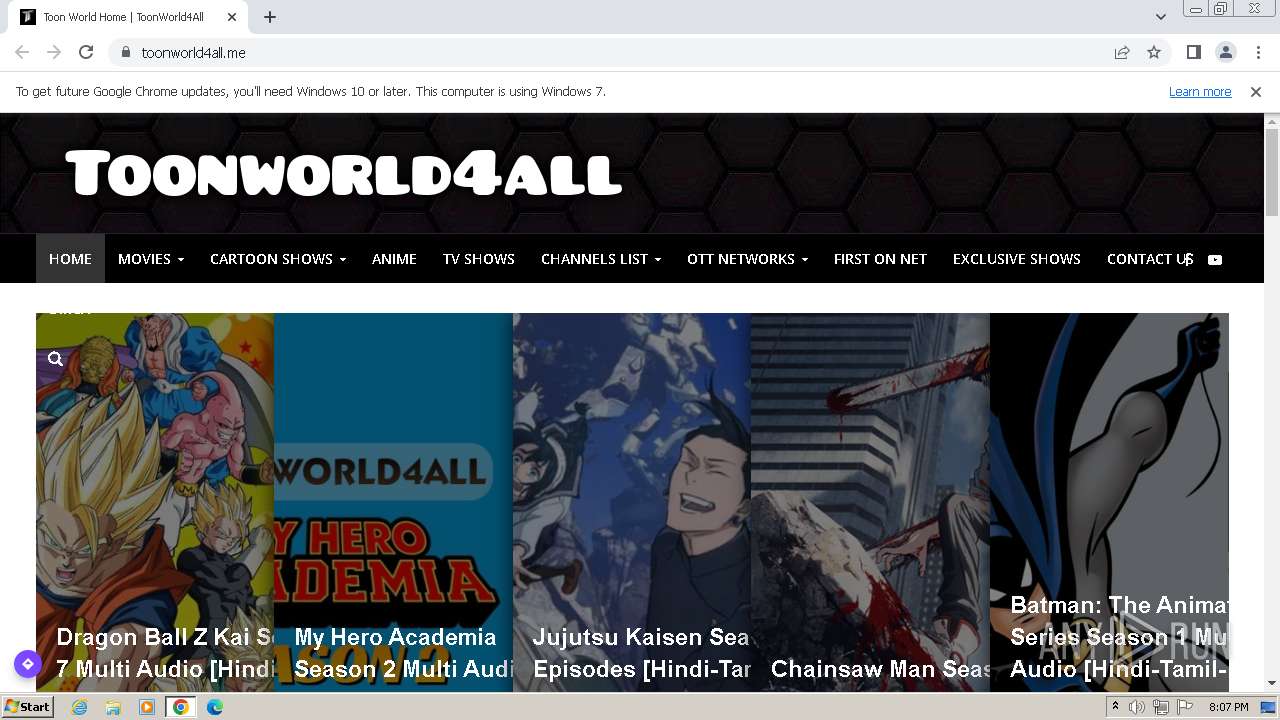
Task: Open Jujutsu Kaisen post title
Action: coord(642,653)
